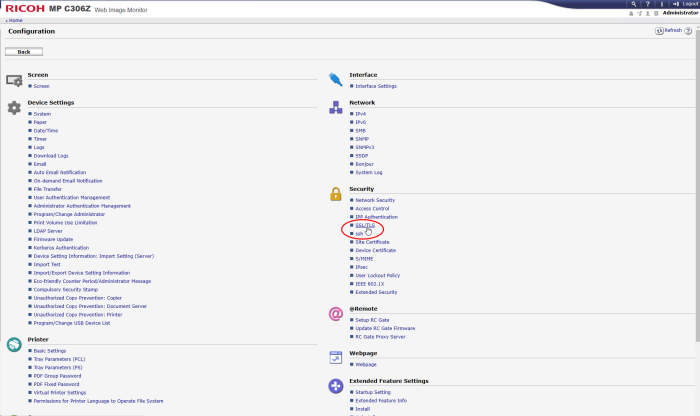Click the search magnifier icon in header
The height and width of the screenshot is (416, 700).
pyautogui.click(x=634, y=4)
